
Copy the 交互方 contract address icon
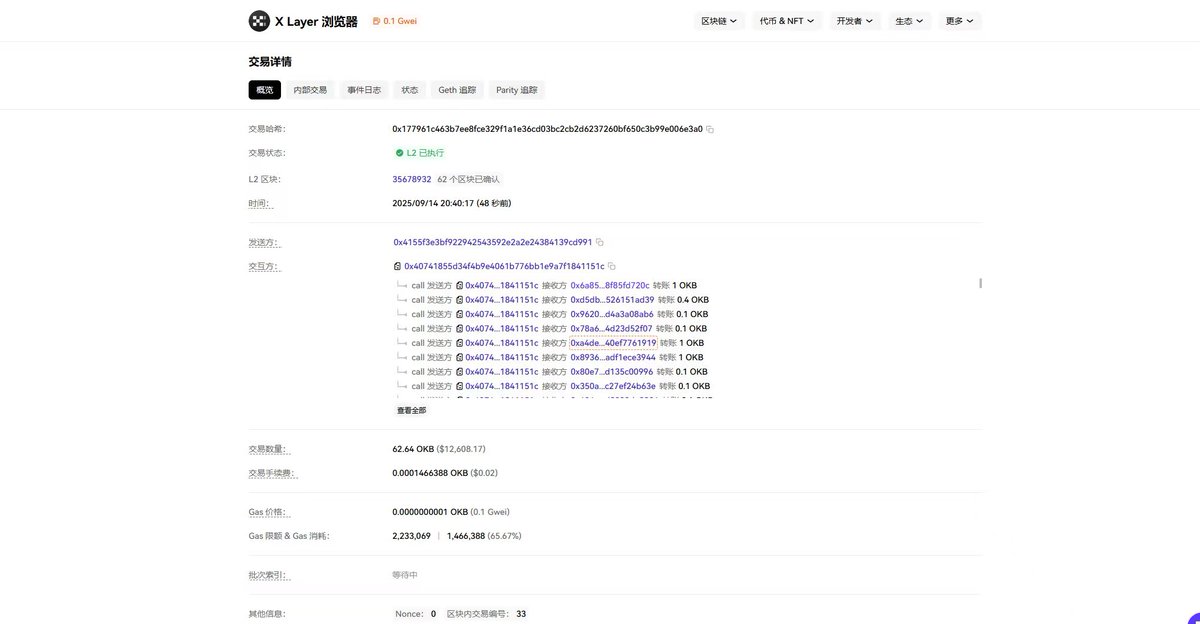(x=612, y=264)
